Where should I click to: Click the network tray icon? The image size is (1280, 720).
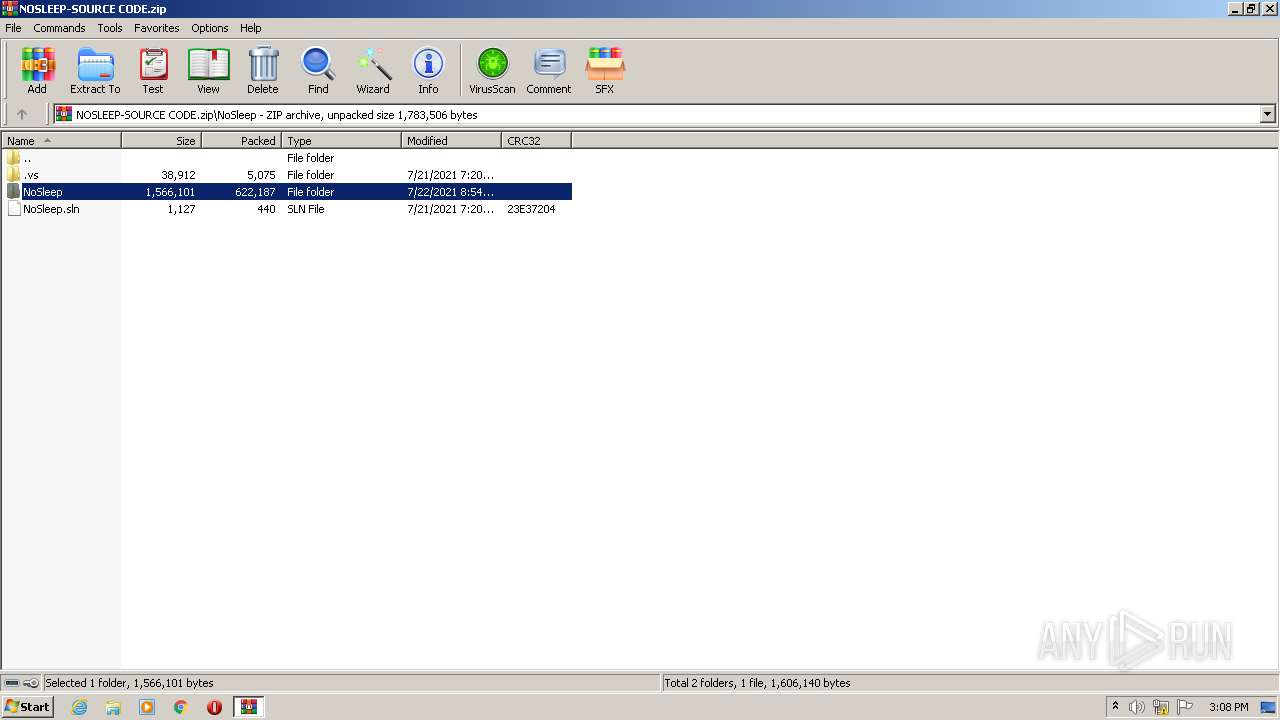point(1161,707)
